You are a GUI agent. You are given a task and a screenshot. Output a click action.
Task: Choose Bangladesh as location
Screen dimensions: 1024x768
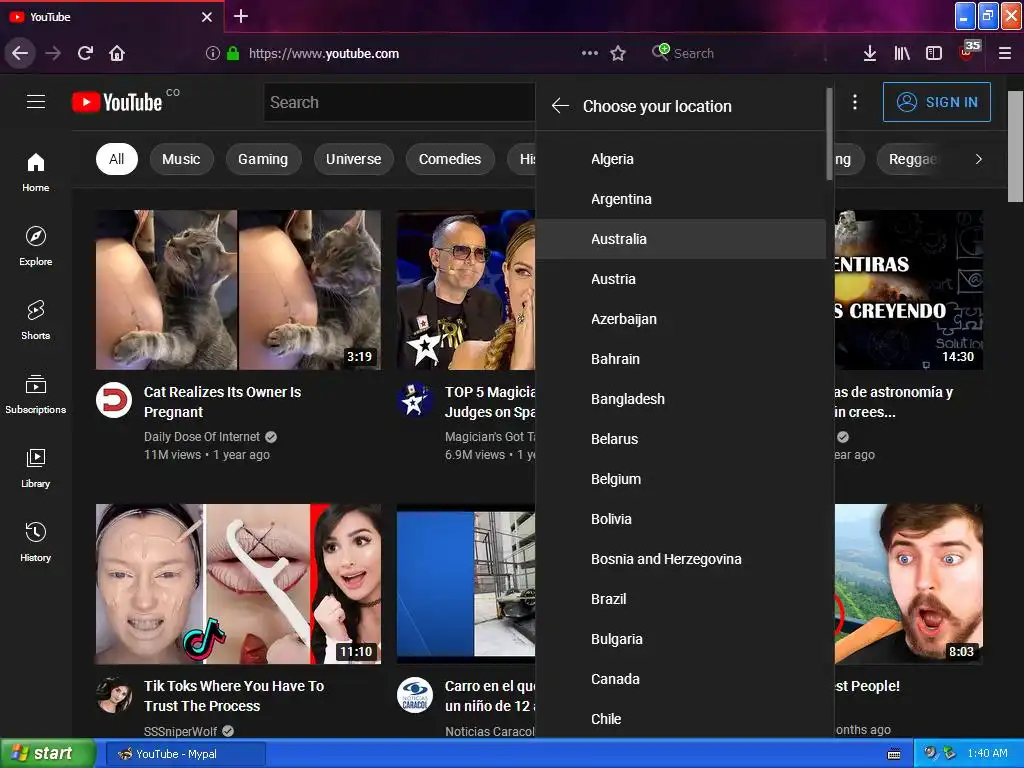[x=680, y=399]
